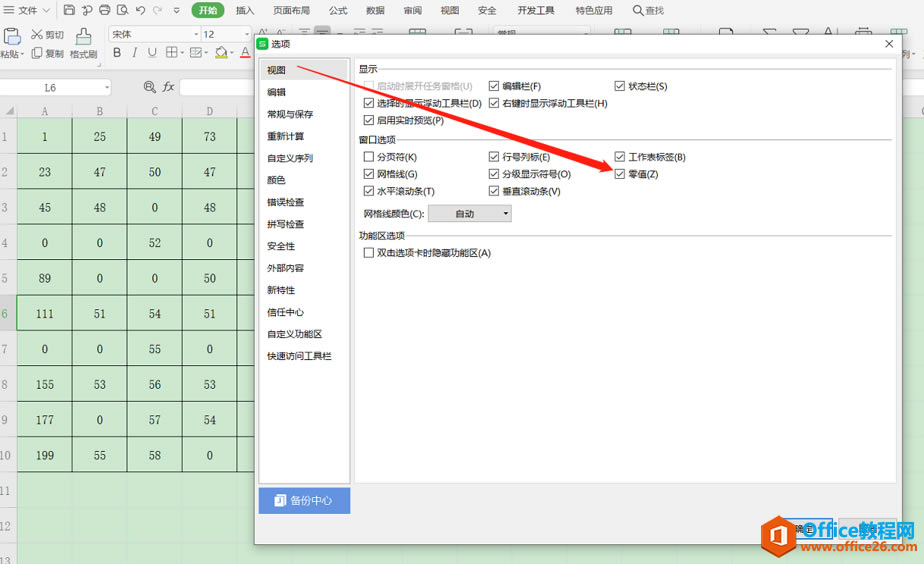
Task: Enable 双击选项卡时隐藏功能区(A) checkbox
Action: click(369, 253)
